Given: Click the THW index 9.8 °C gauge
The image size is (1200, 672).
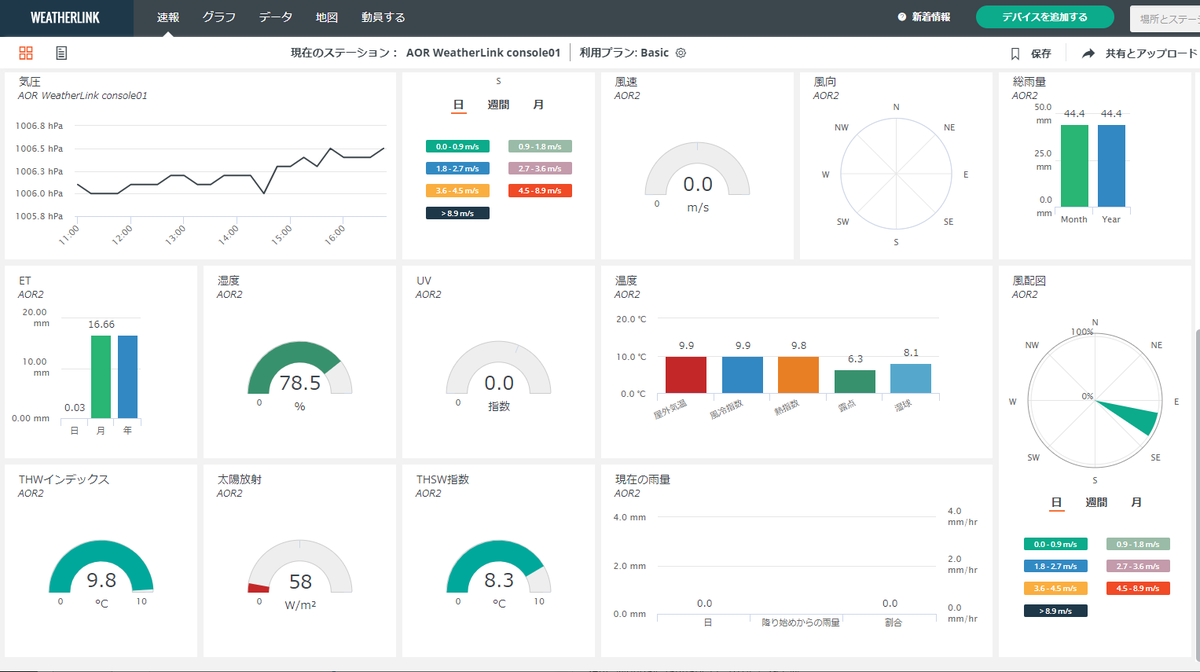Looking at the screenshot, I should pyautogui.click(x=101, y=566).
